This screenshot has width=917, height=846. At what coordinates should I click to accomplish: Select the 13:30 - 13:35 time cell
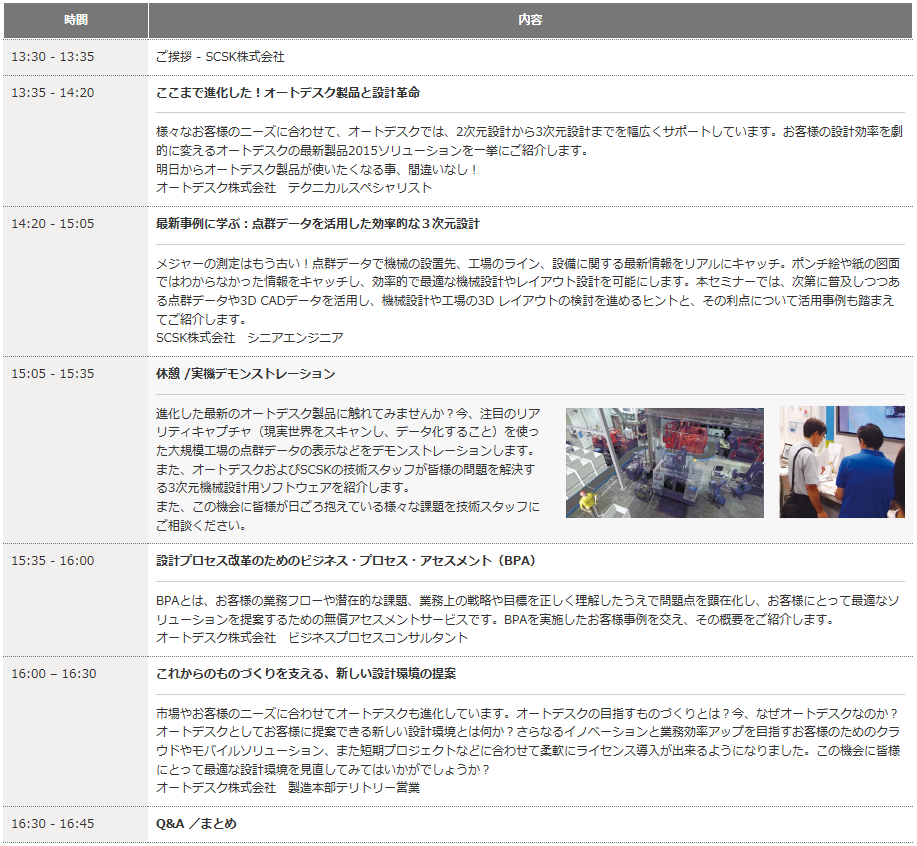(x=53, y=57)
